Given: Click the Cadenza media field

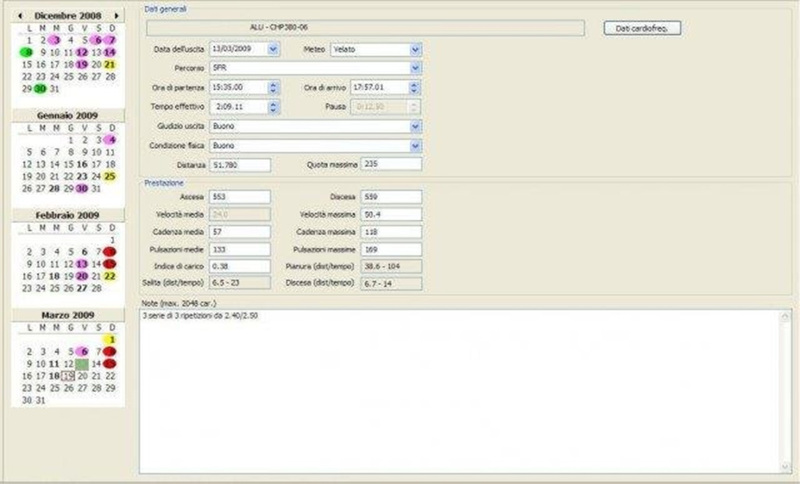Looking at the screenshot, I should pos(240,232).
